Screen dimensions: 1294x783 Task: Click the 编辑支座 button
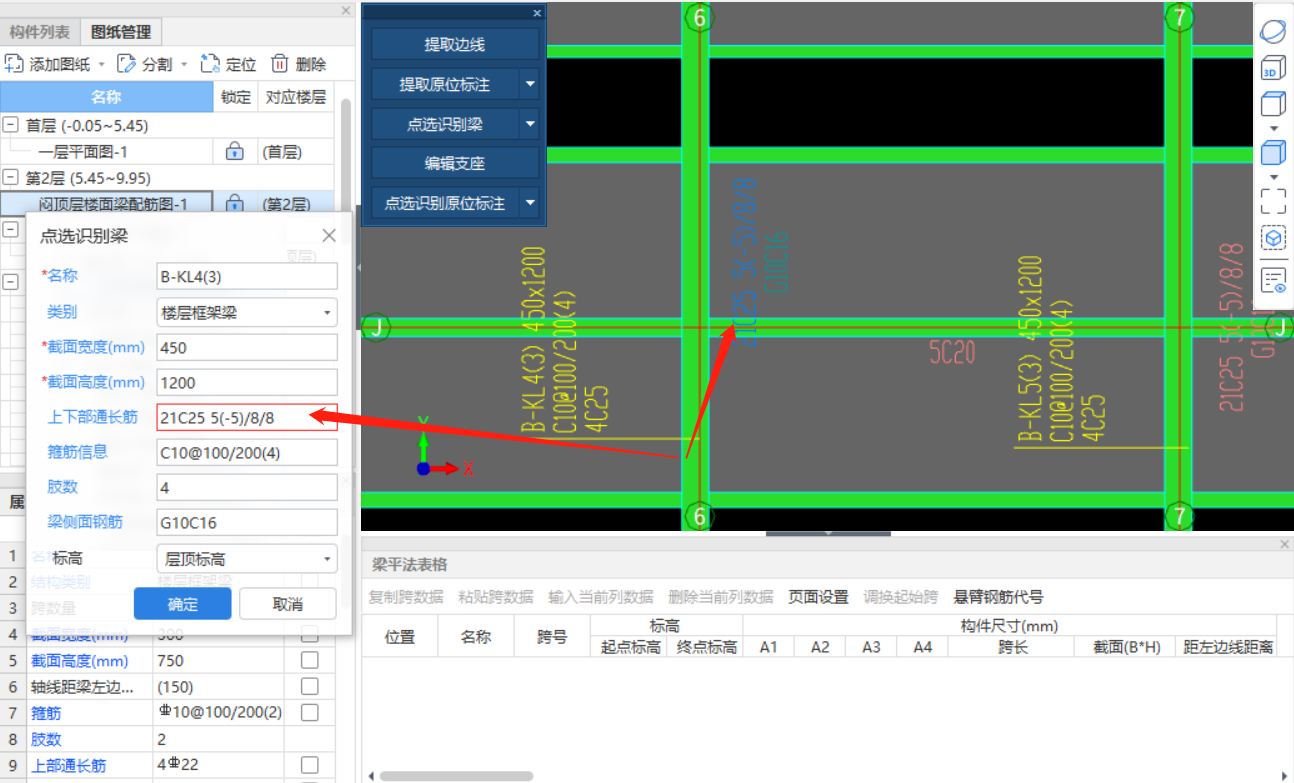[455, 163]
